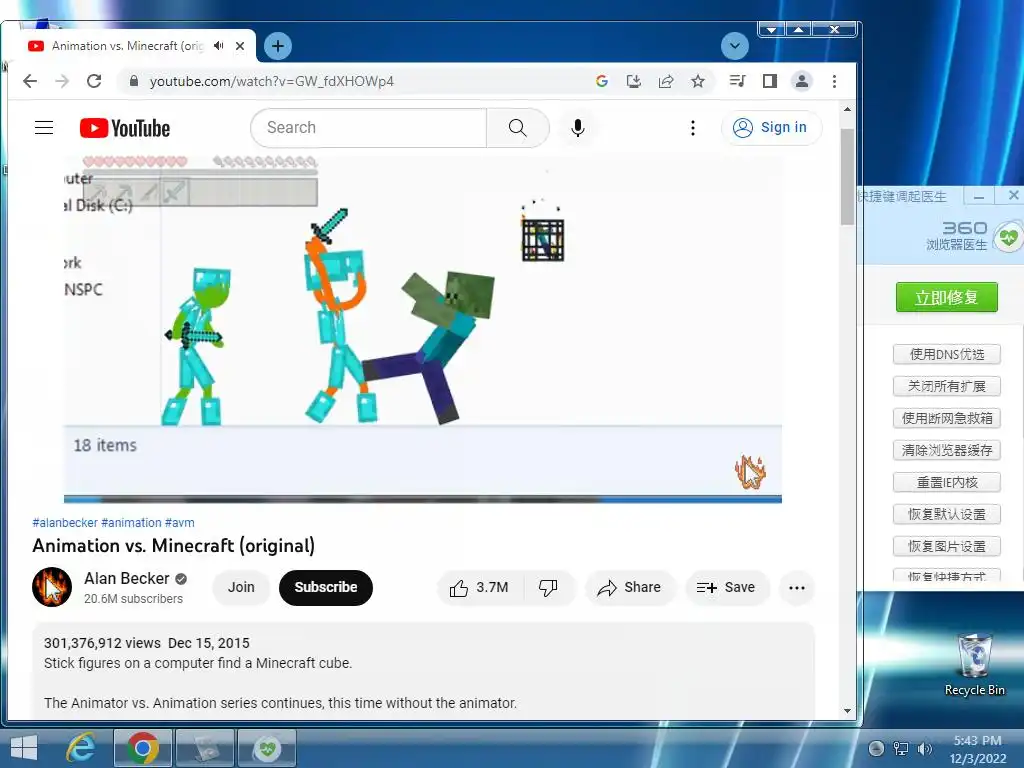
Task: Share the video
Action: [629, 587]
